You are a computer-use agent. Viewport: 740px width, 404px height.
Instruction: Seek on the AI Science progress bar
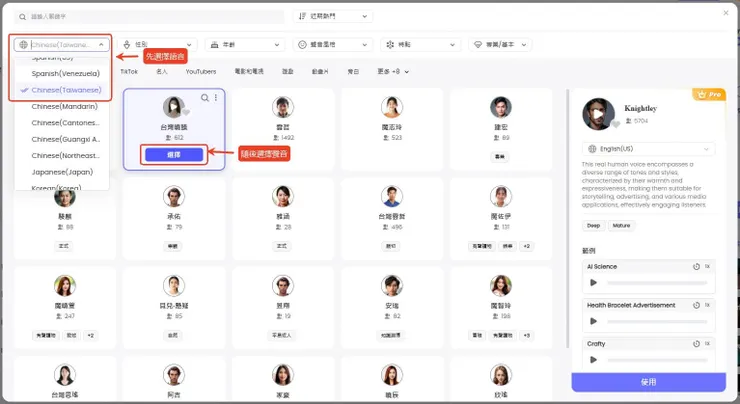(657, 283)
